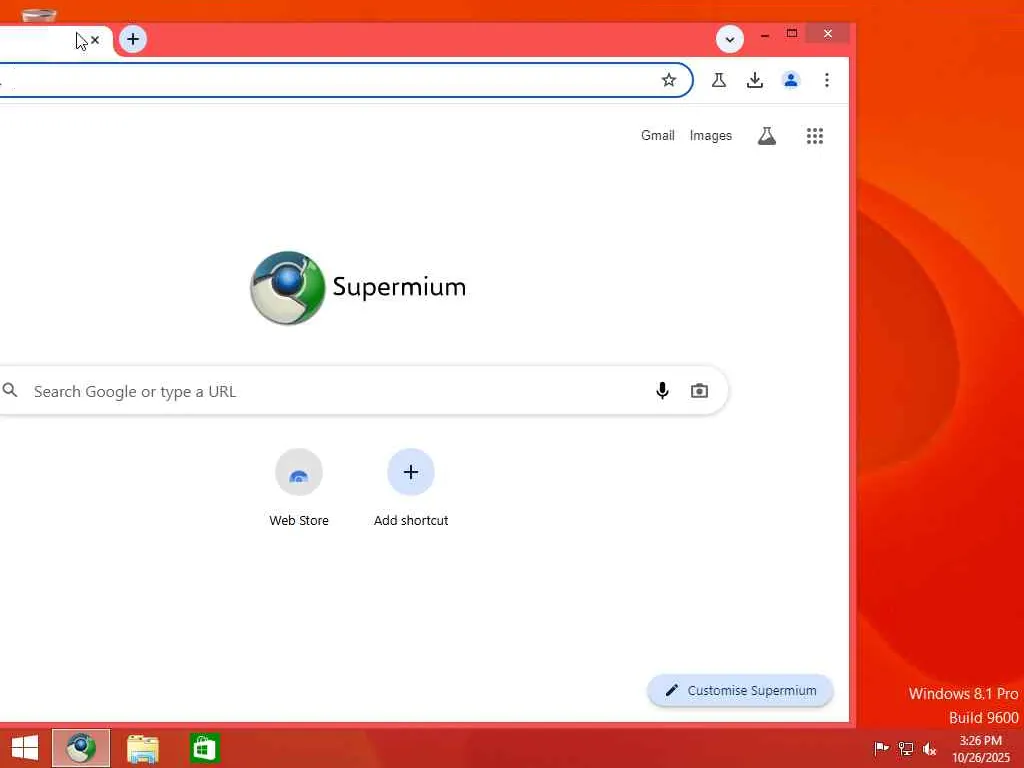Screen dimensions: 1024x768
Task: Close the current browser tab
Action: pos(95,40)
